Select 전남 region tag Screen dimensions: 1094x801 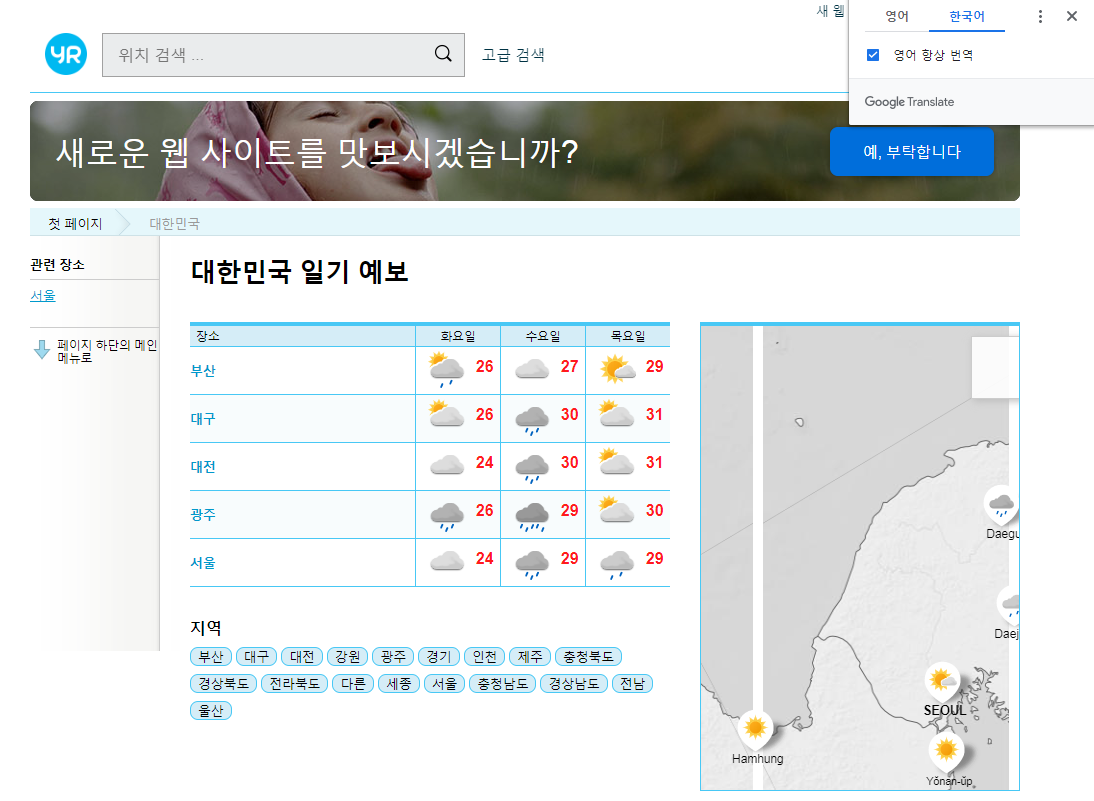pos(632,684)
